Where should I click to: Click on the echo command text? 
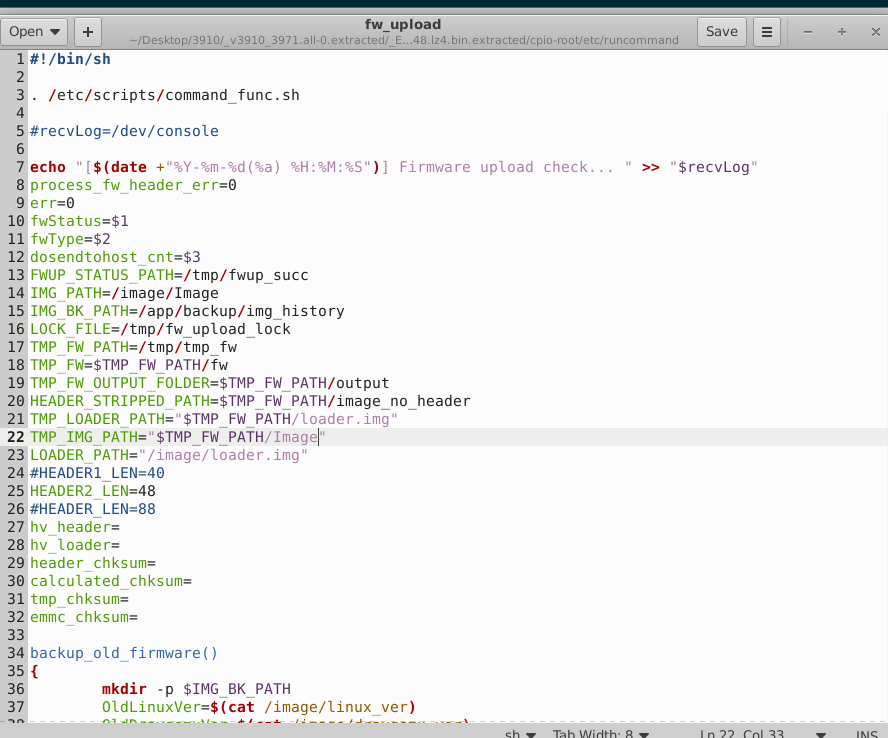pos(48,167)
